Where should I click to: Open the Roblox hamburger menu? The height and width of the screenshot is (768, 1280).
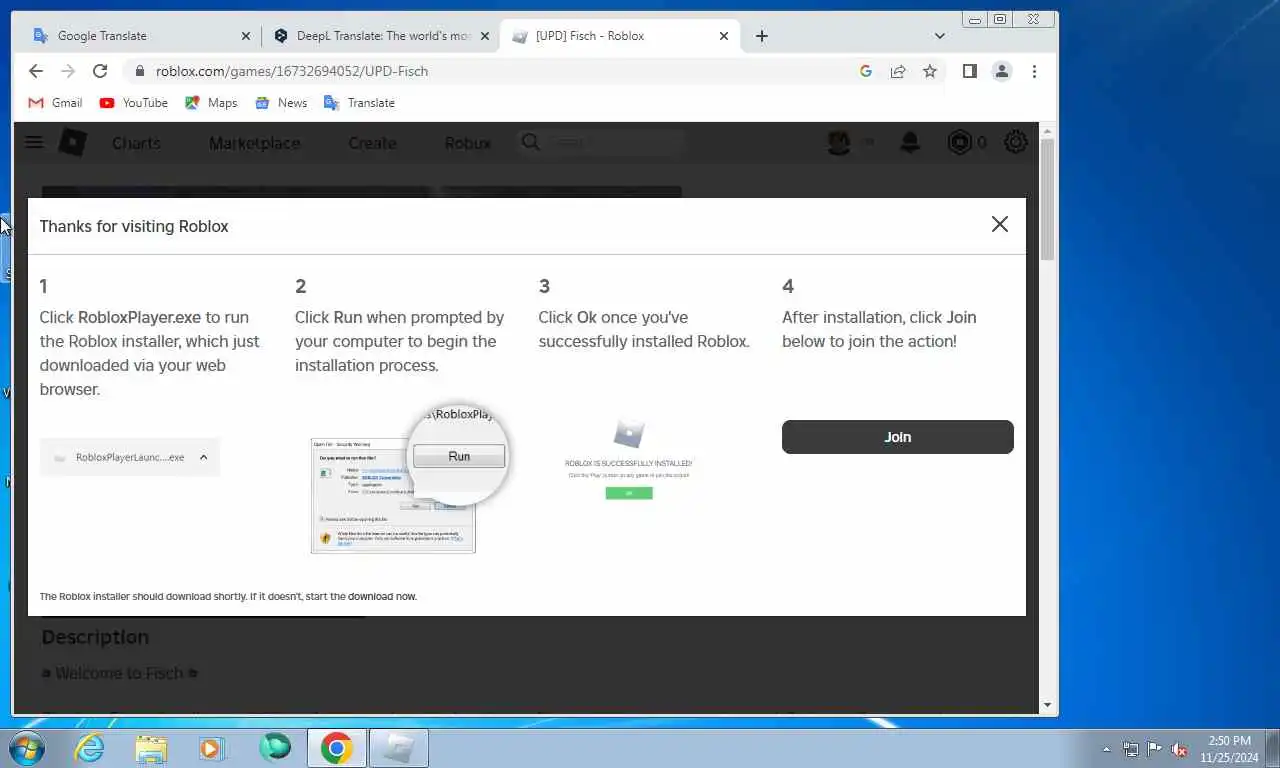click(34, 142)
